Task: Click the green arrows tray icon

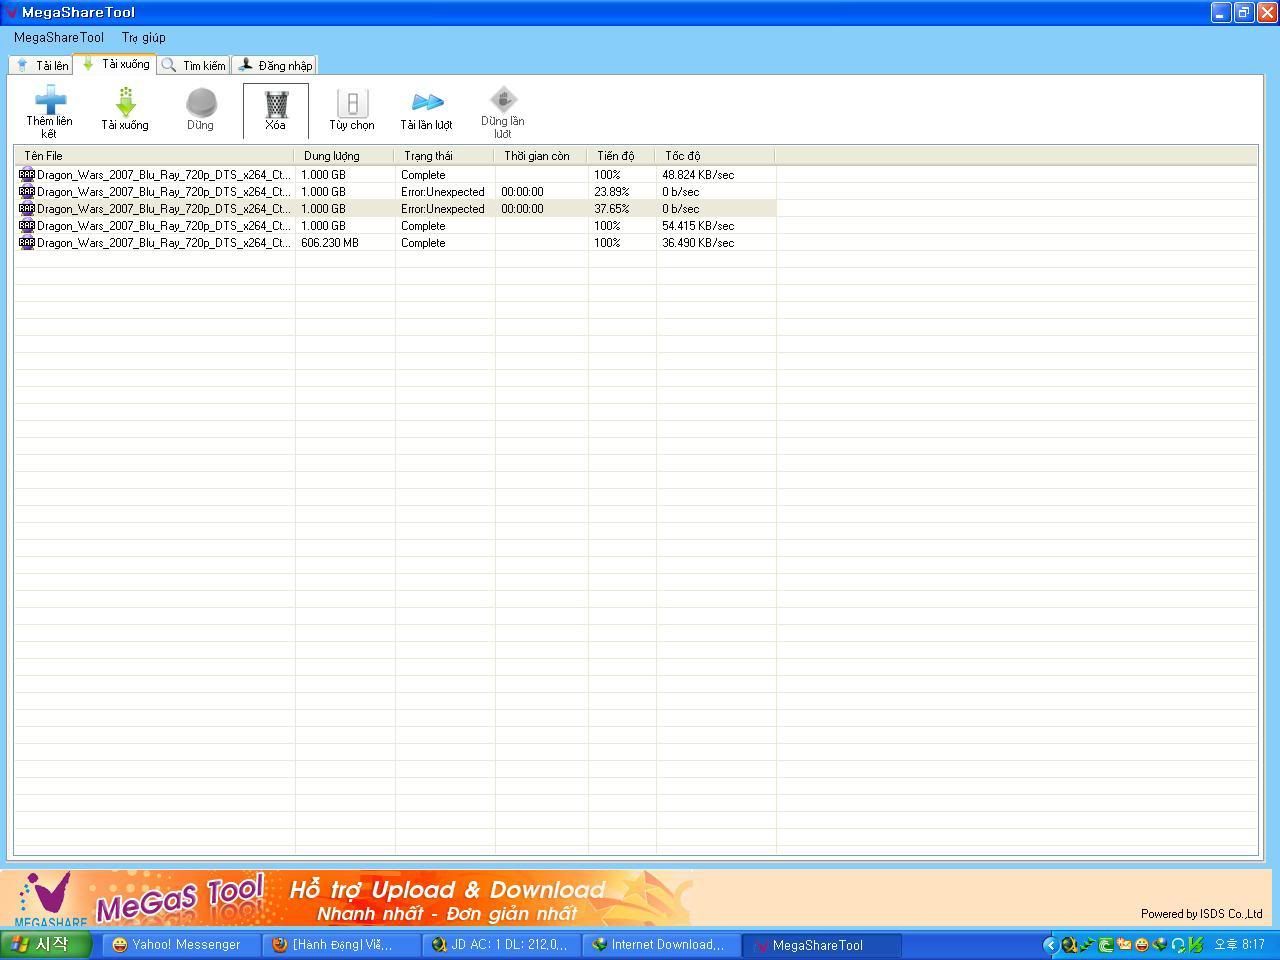Action: tap(1088, 944)
